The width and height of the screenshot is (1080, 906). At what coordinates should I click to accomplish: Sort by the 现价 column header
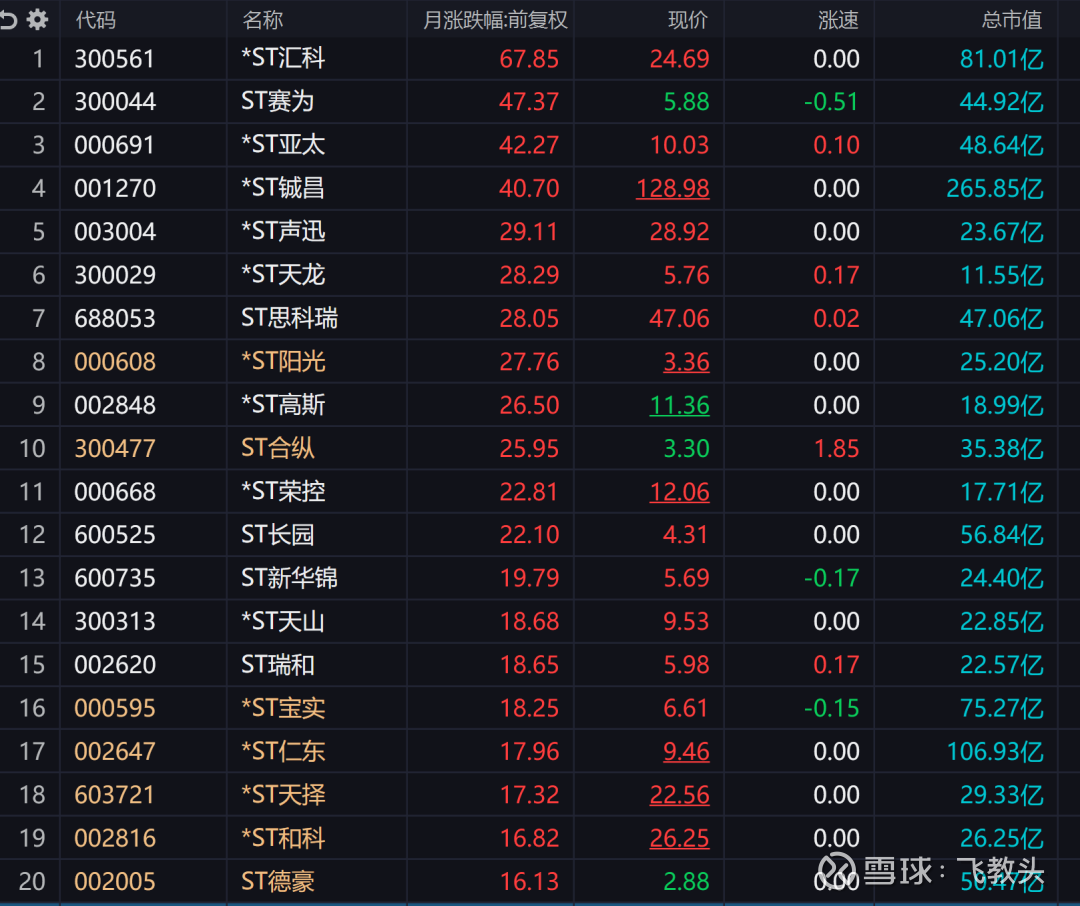[687, 20]
